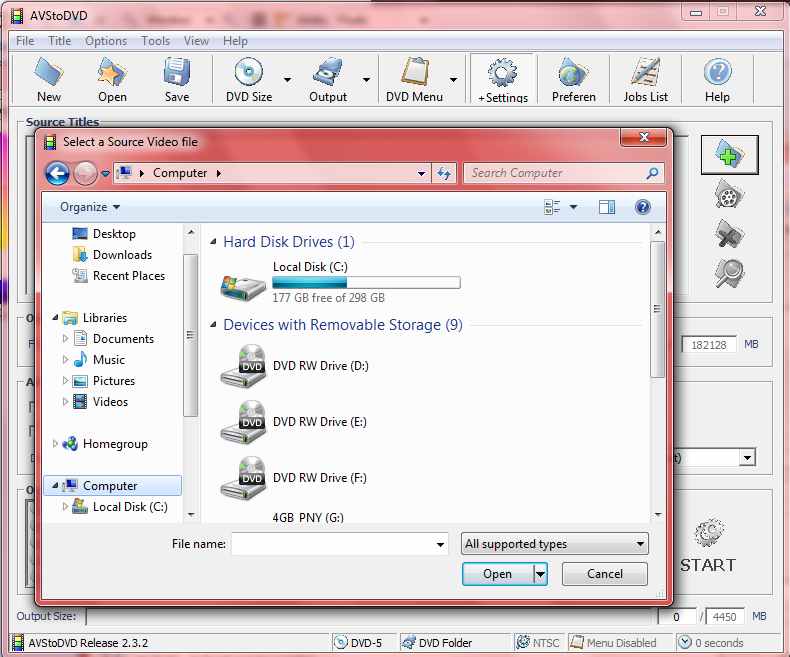Screen dimensions: 790x657
Task: Open the DVD Size dropdown arrow
Action: [287, 80]
